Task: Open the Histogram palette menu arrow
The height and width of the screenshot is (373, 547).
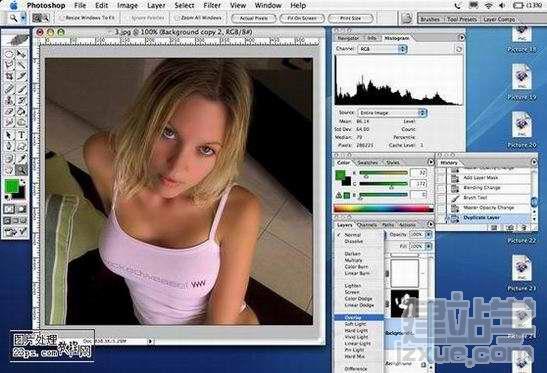Action: pos(462,37)
